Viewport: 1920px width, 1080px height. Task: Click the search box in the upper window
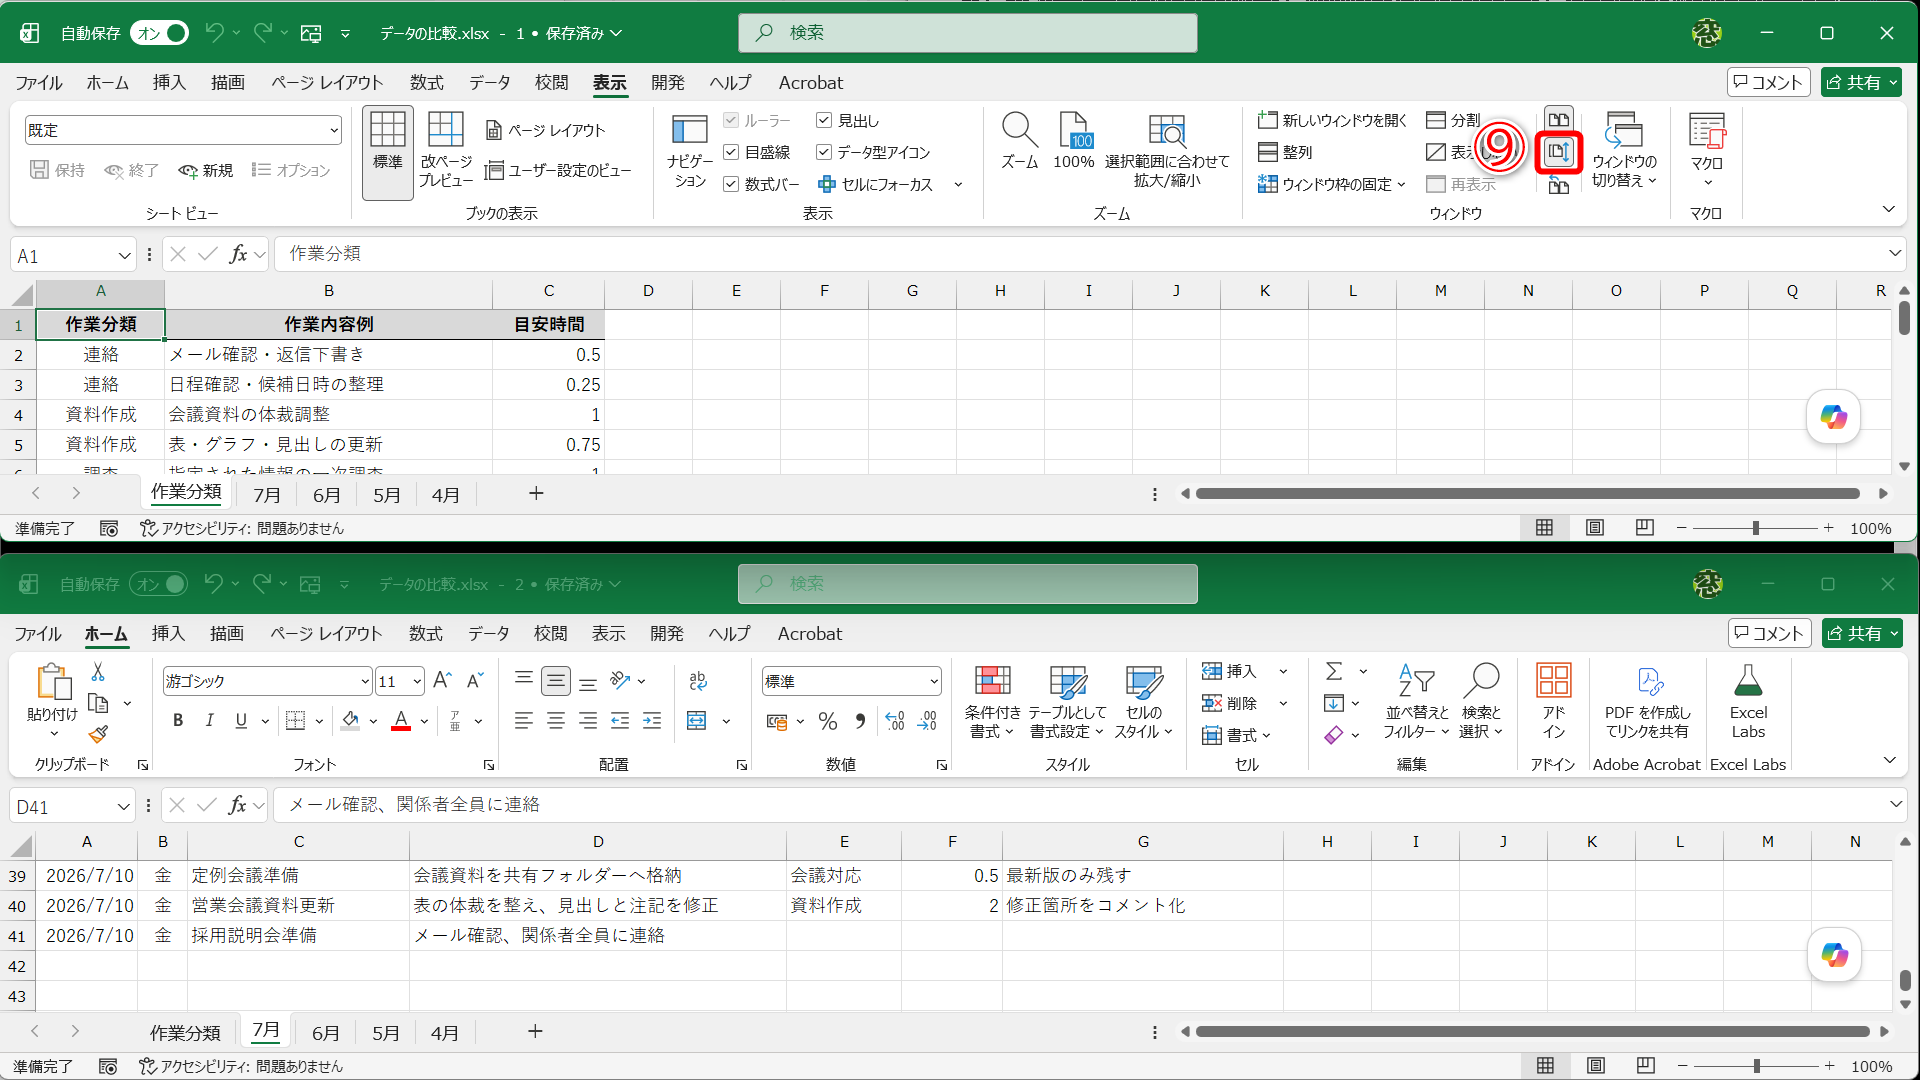click(968, 33)
